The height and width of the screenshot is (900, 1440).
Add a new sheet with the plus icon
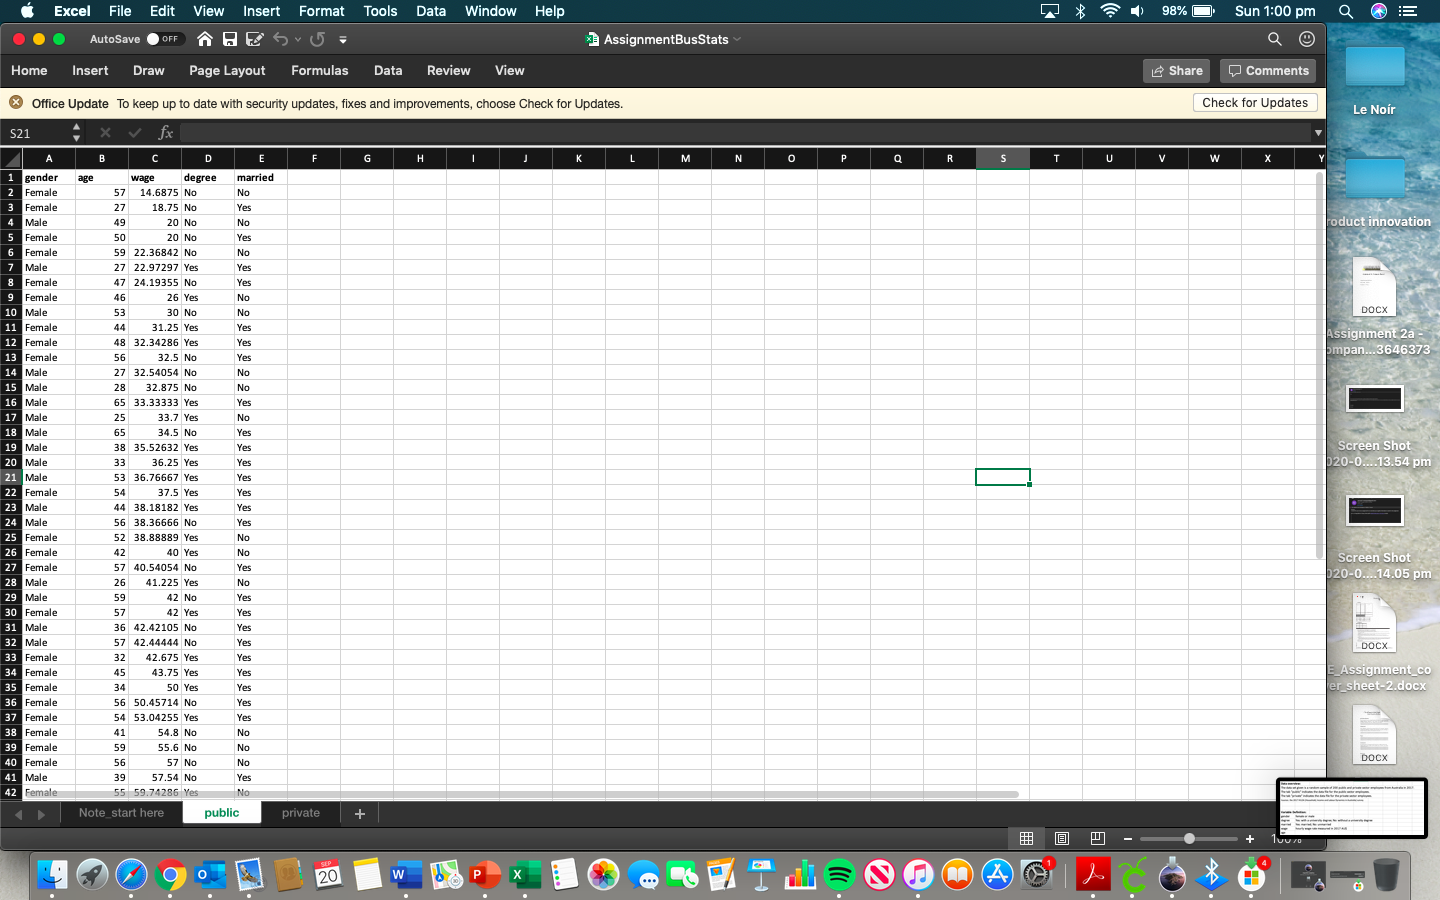coord(360,814)
